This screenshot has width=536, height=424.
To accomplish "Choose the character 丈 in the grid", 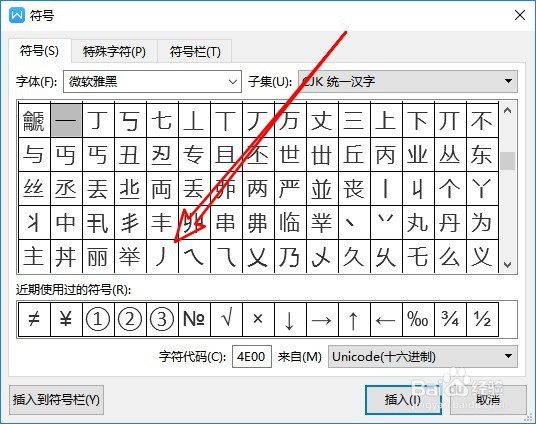I will [323, 121].
